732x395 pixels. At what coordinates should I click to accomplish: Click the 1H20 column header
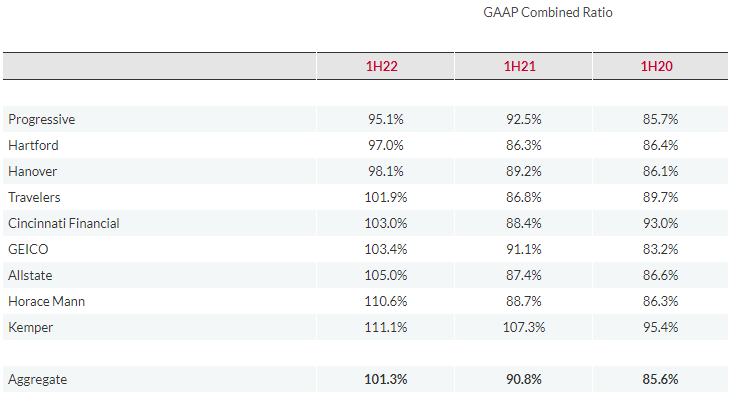(x=656, y=66)
